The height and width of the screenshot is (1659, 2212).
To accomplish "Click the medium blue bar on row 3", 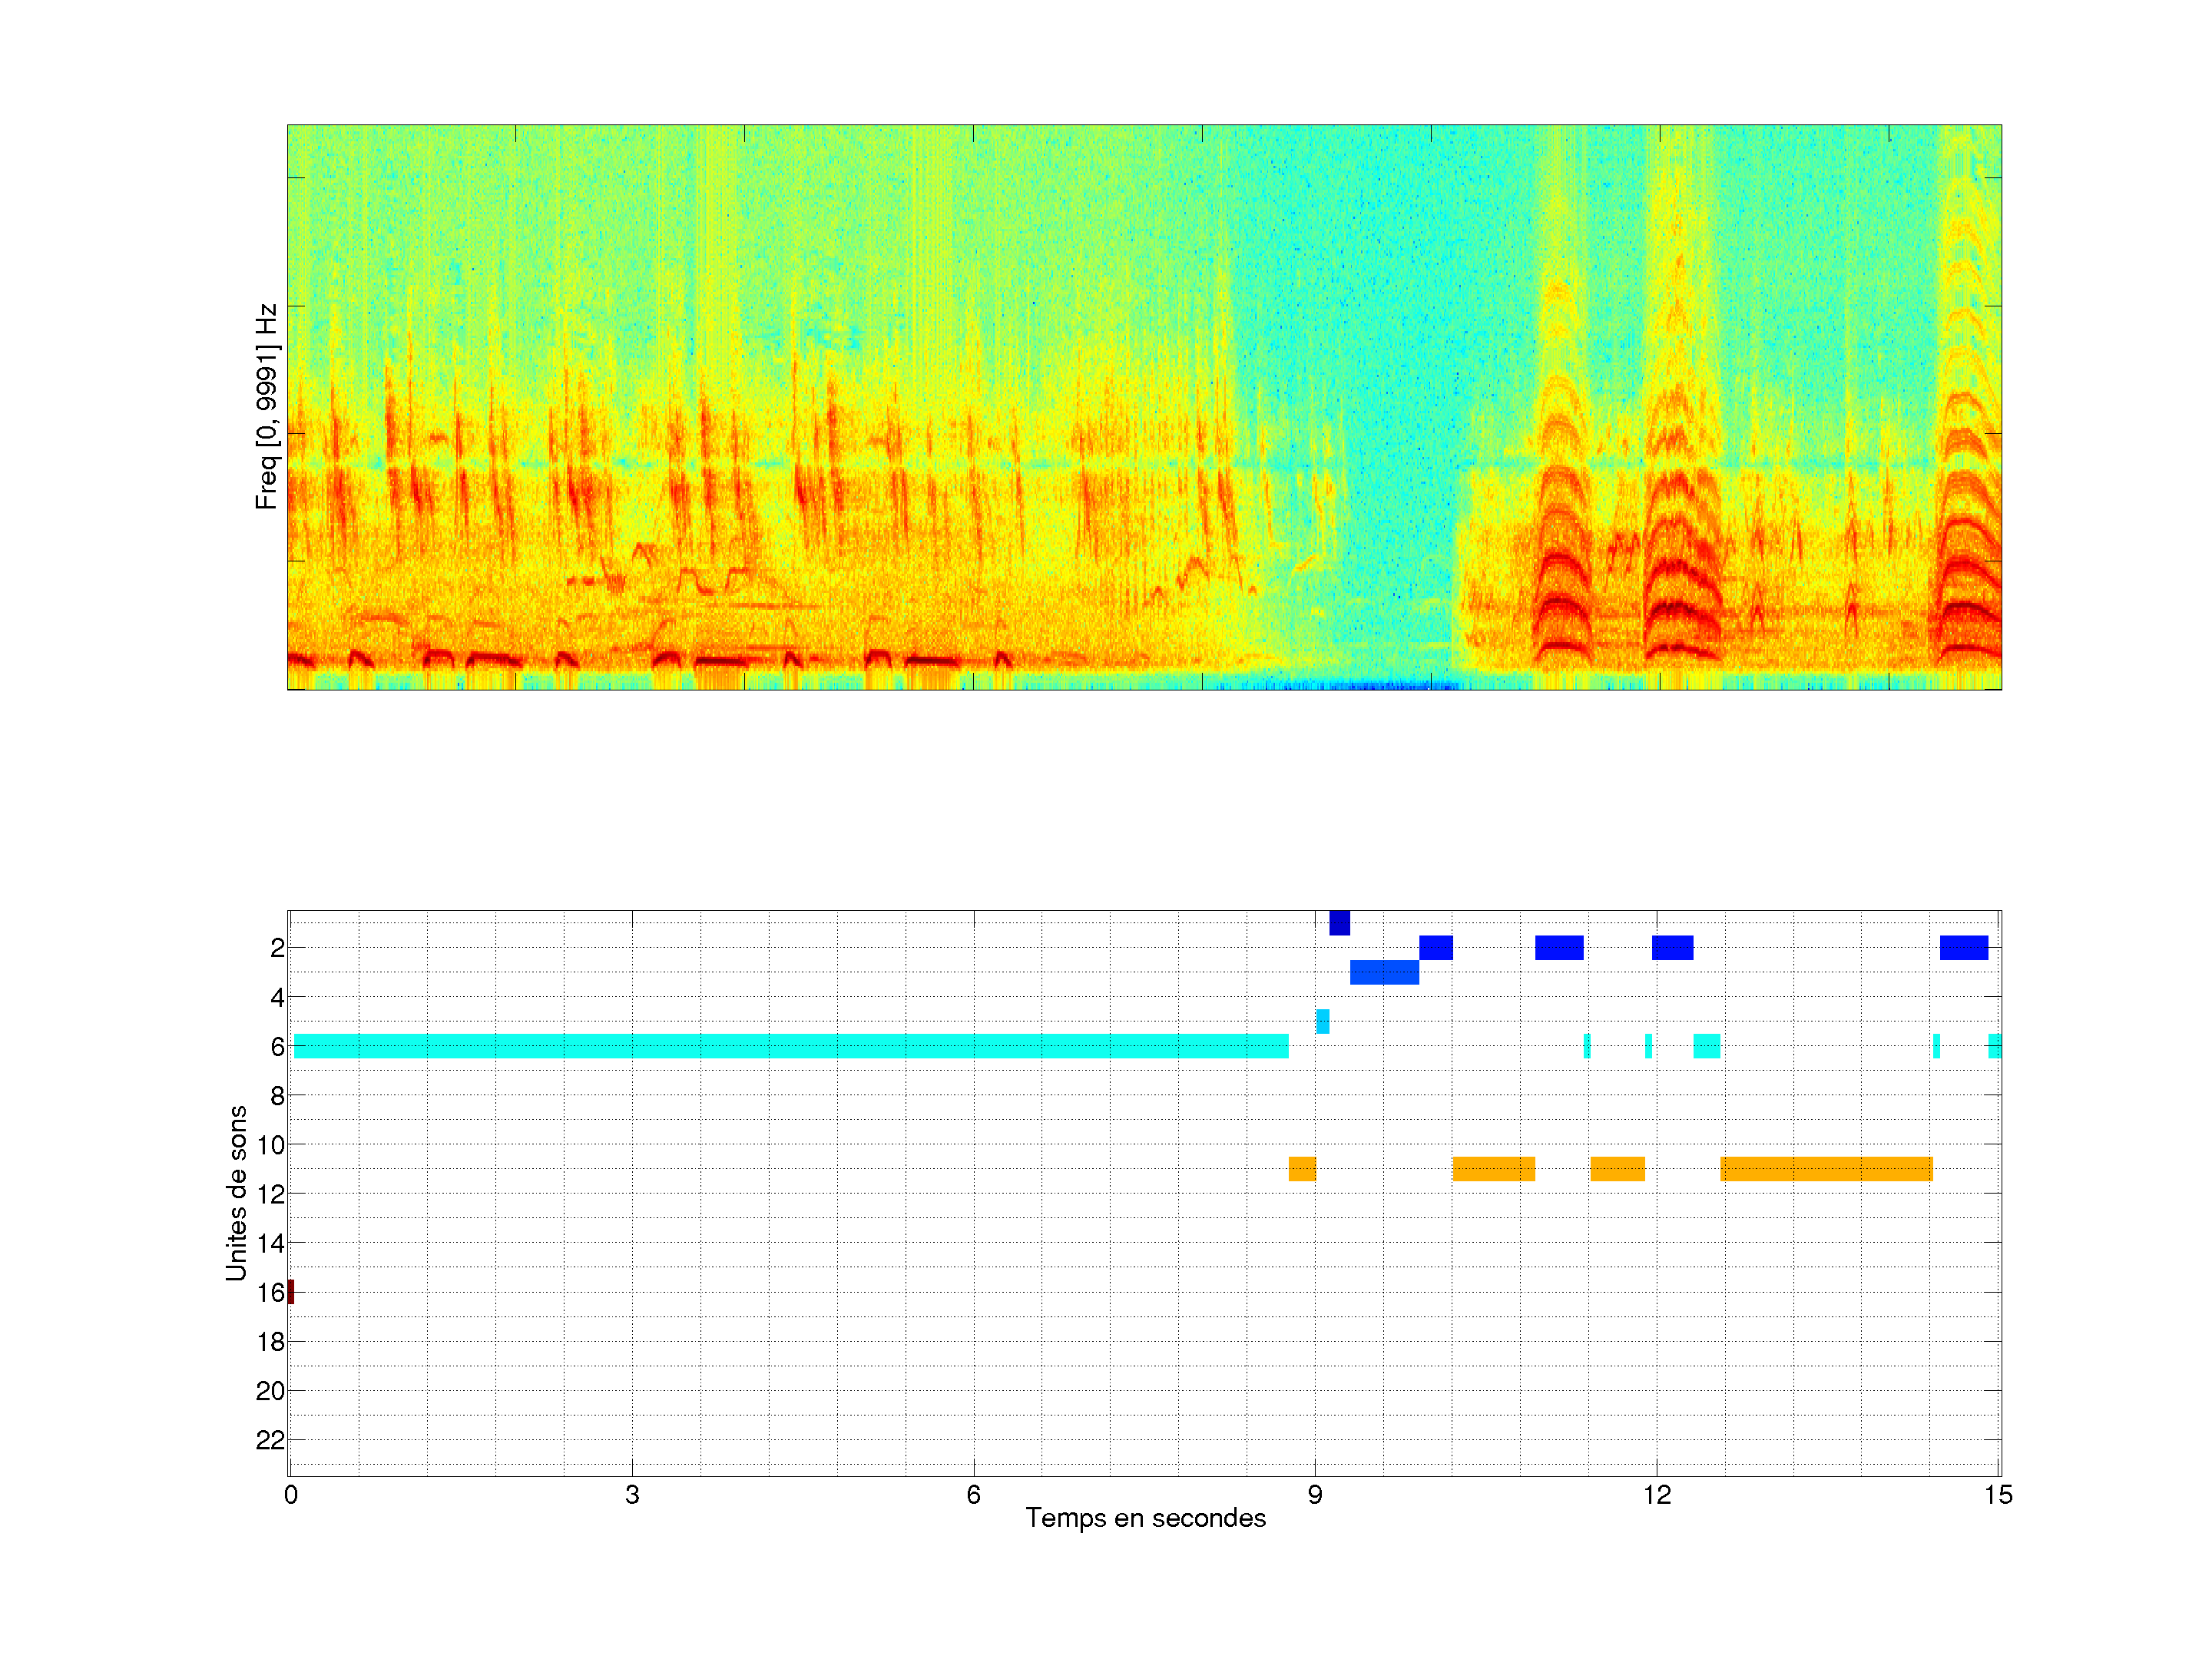I will (x=1384, y=972).
